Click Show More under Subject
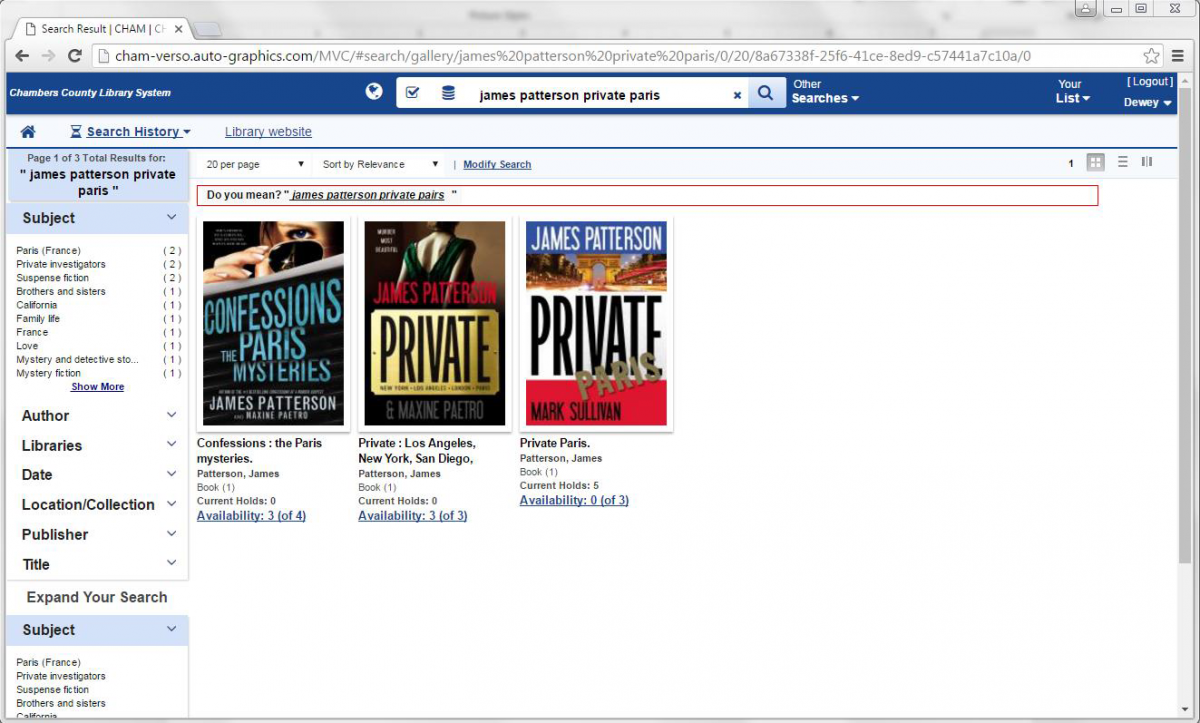1200x723 pixels. (98, 387)
